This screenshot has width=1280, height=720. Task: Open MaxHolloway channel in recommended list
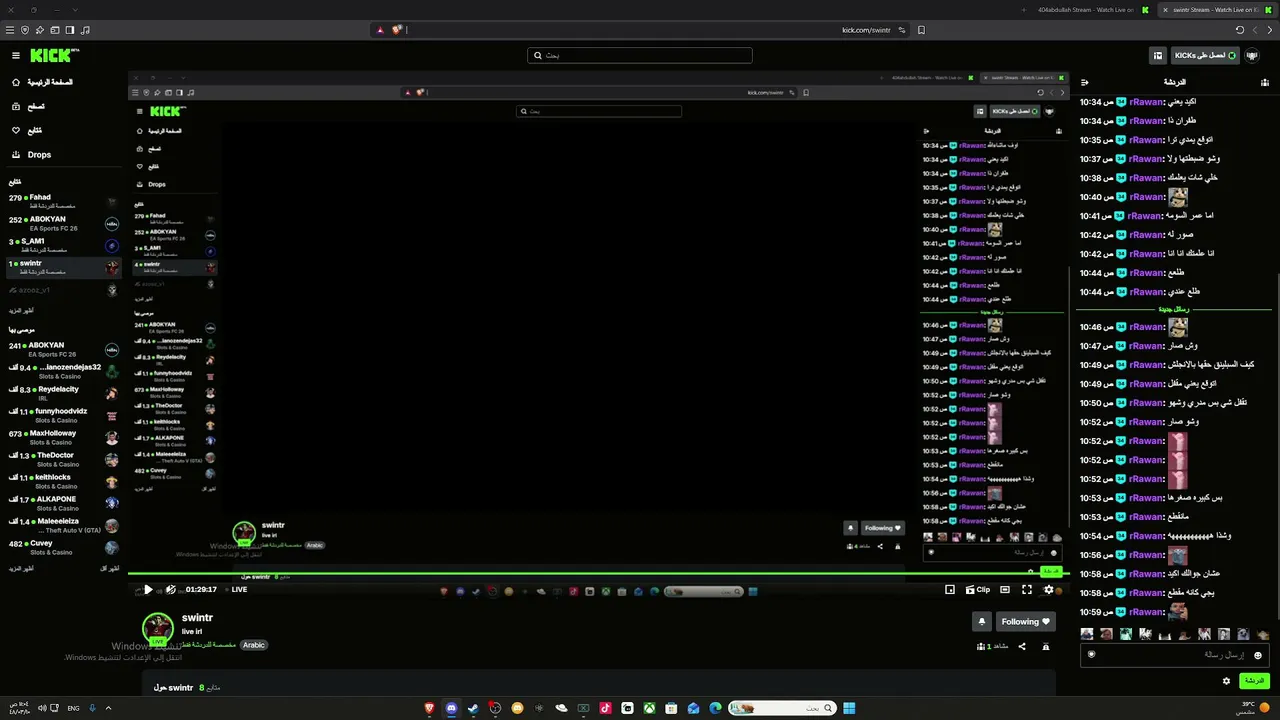[x=63, y=438]
